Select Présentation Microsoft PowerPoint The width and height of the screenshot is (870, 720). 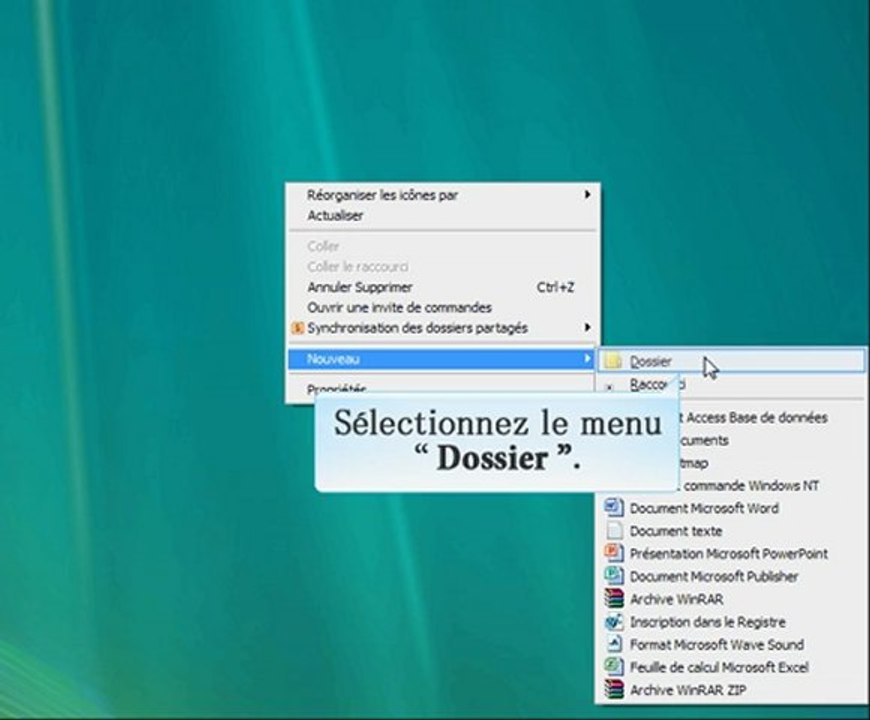[x=731, y=554]
